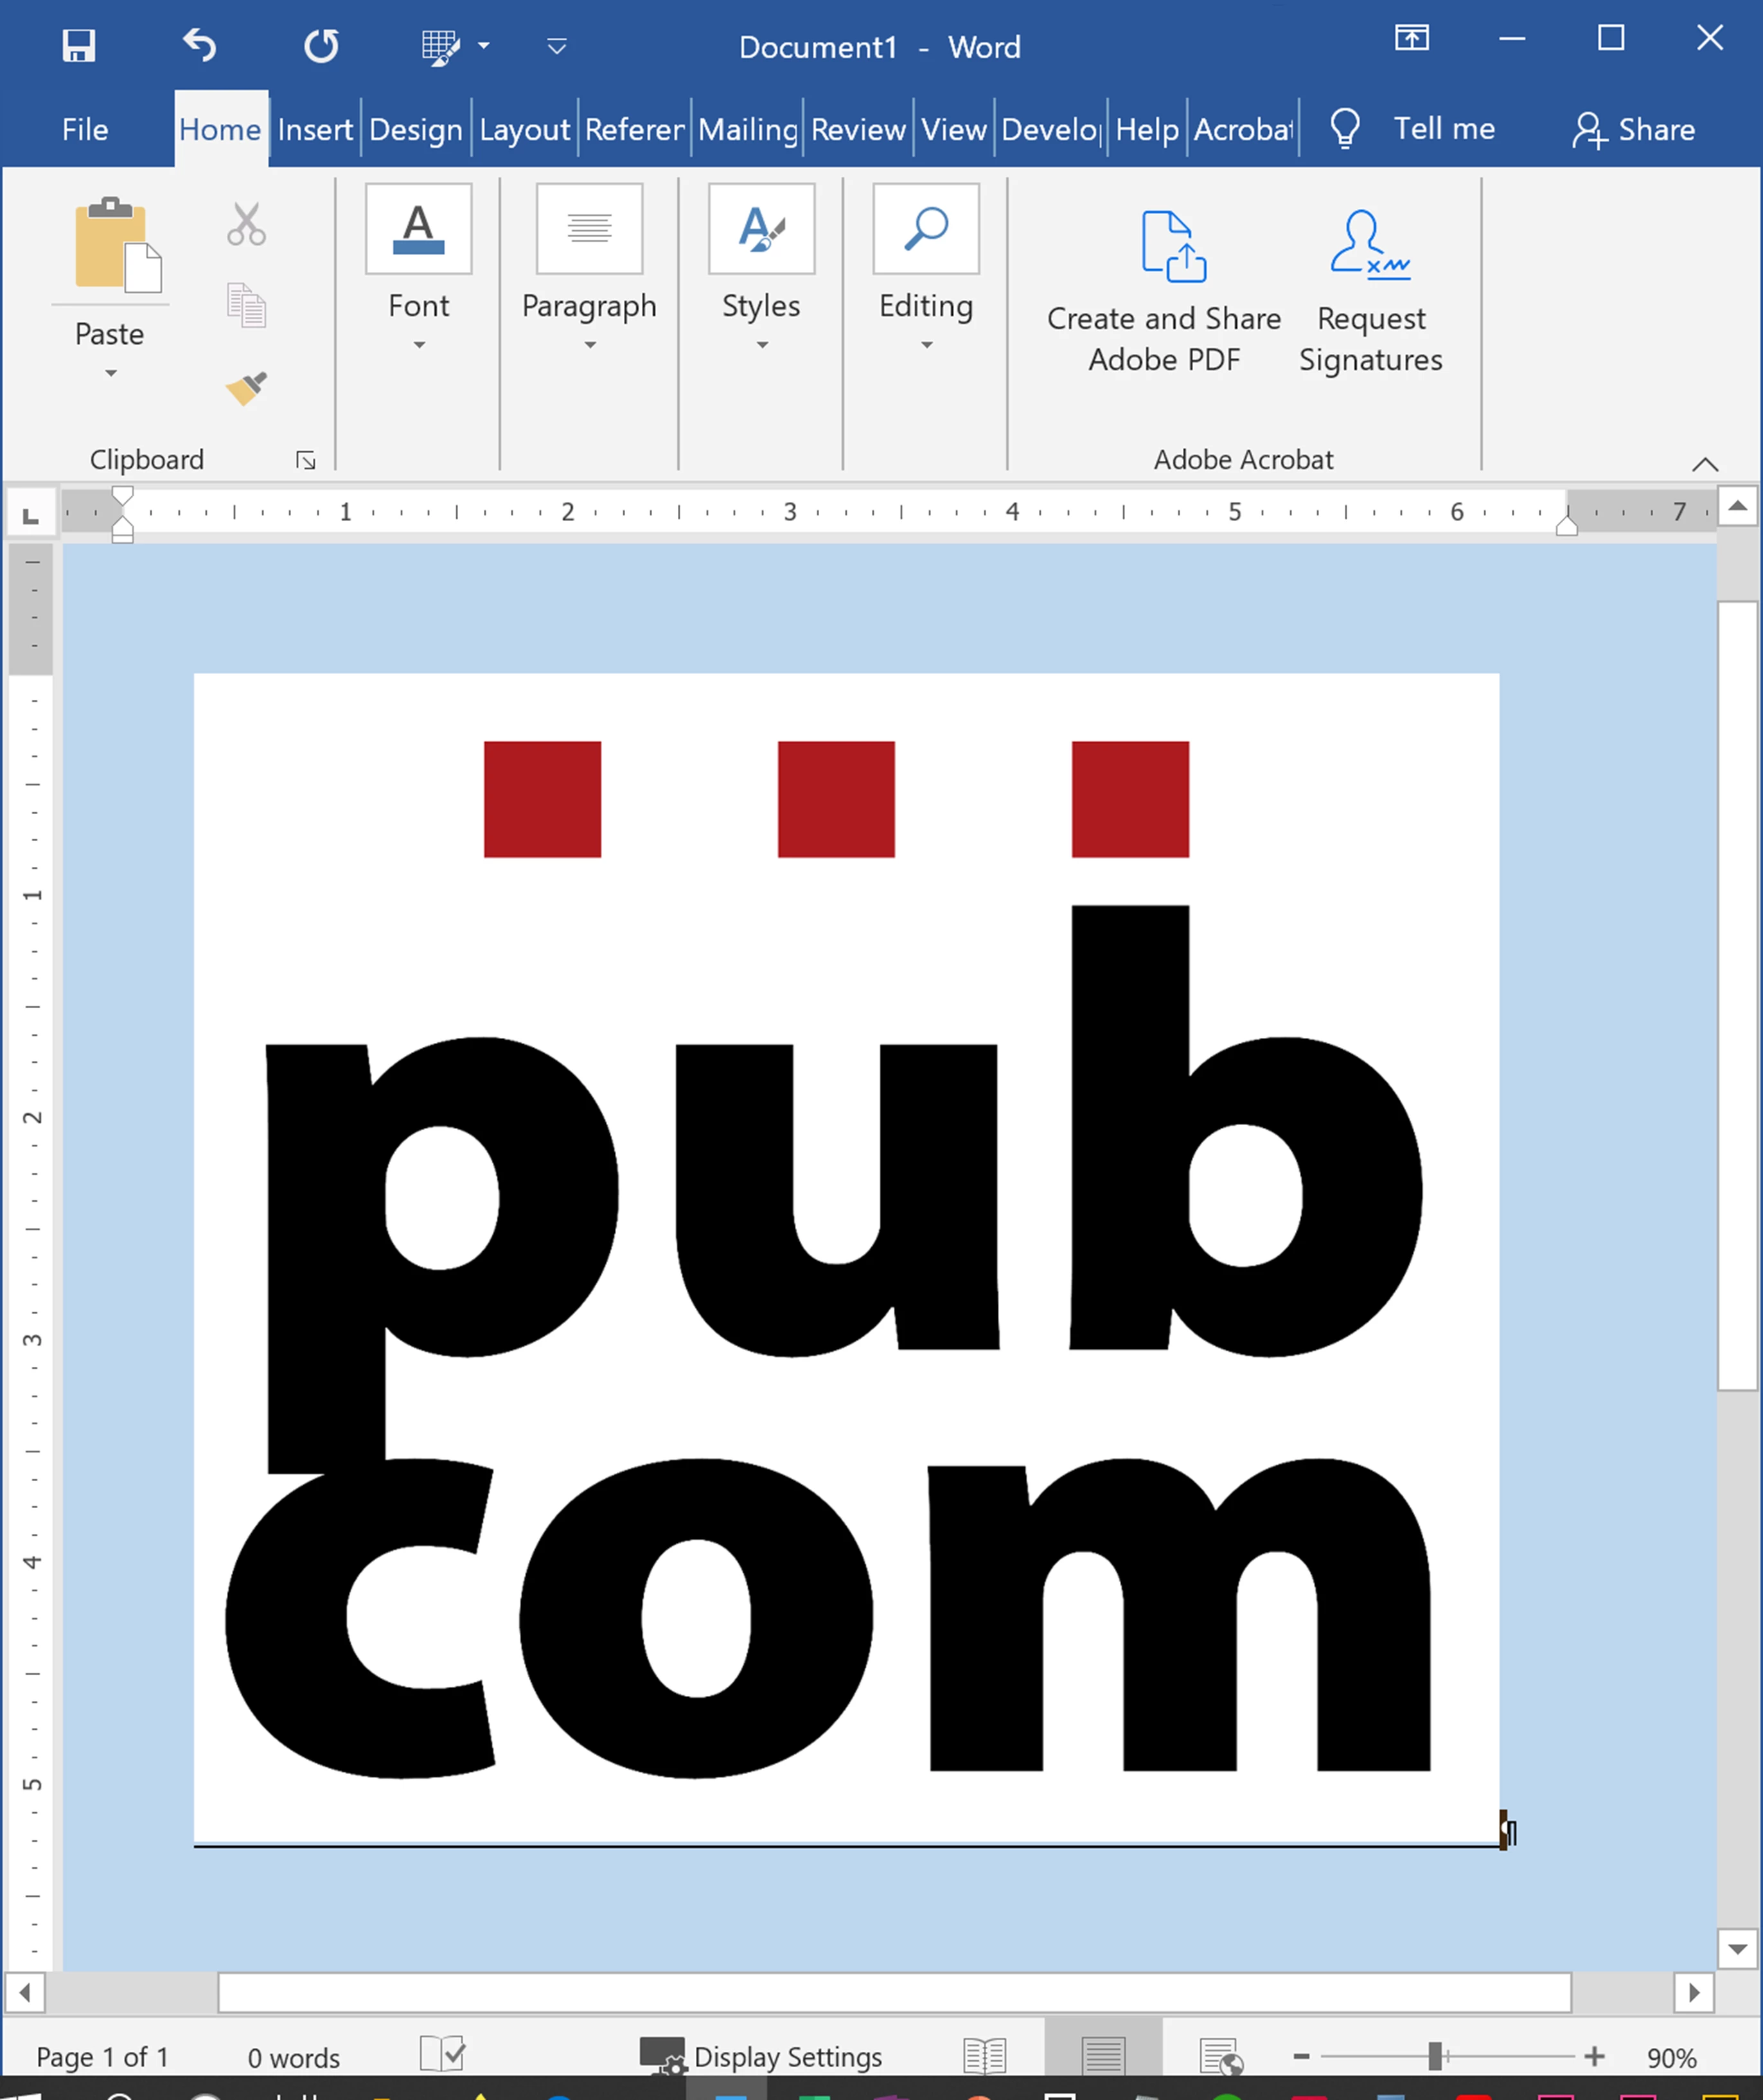Click the zoom slider handle
Image resolution: width=1763 pixels, height=2100 pixels.
1435,2056
